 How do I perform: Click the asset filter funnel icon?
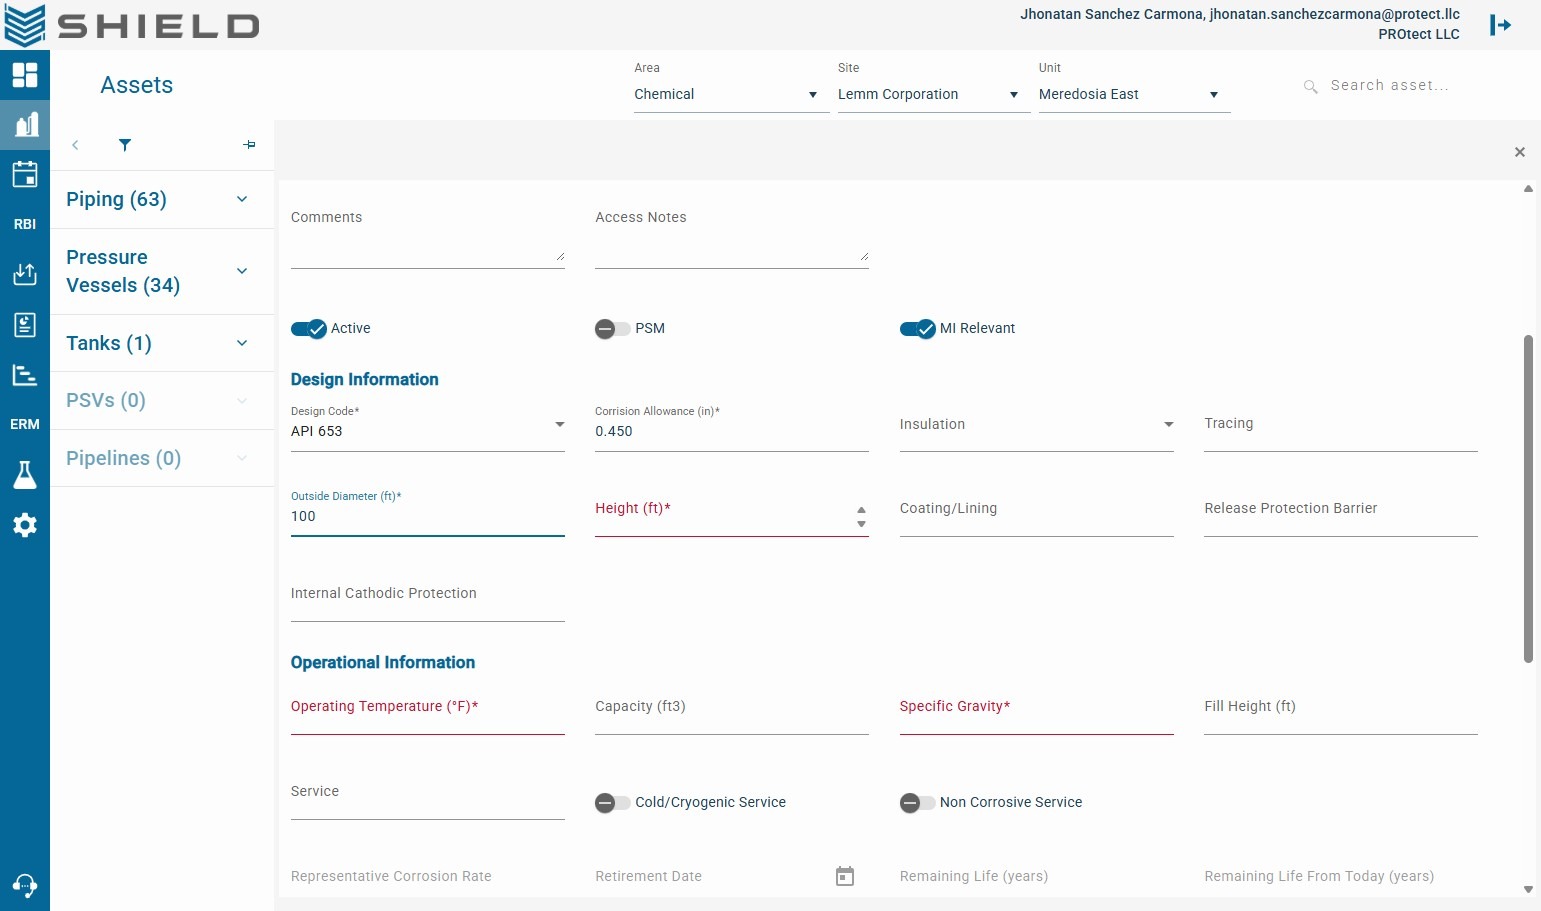[x=125, y=145]
